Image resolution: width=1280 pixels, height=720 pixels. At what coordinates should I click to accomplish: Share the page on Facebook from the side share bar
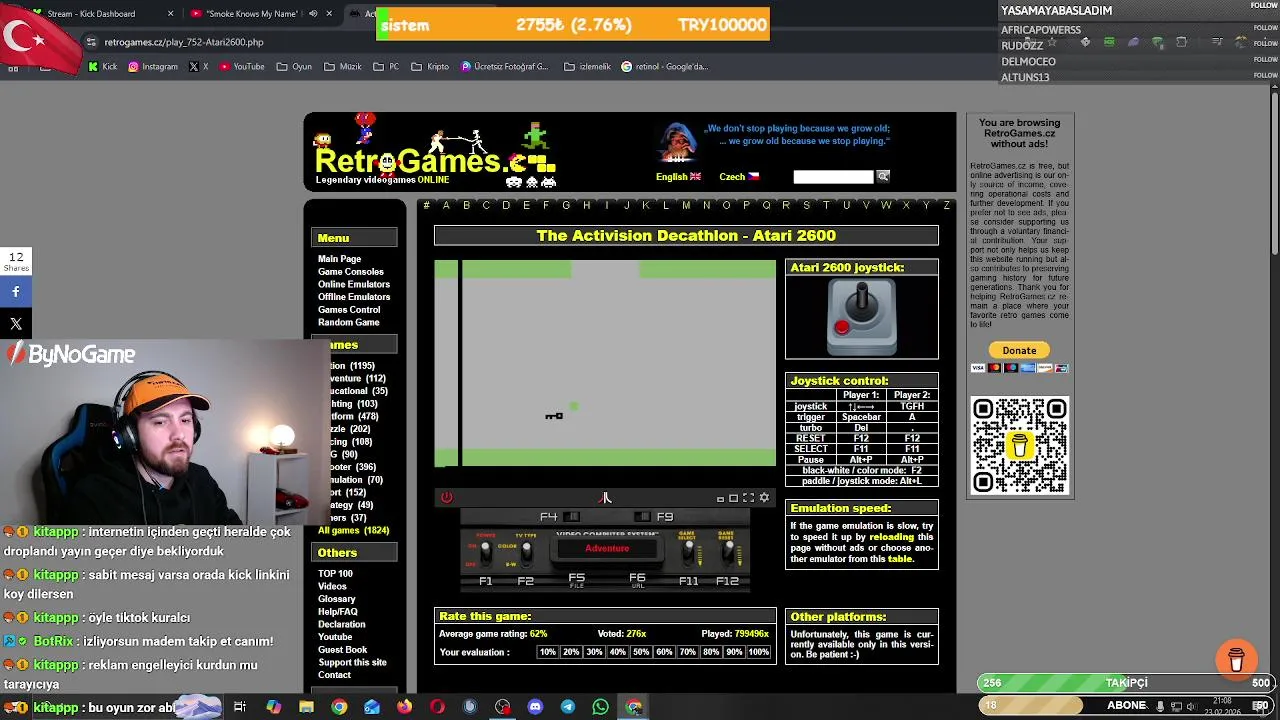(x=16, y=291)
